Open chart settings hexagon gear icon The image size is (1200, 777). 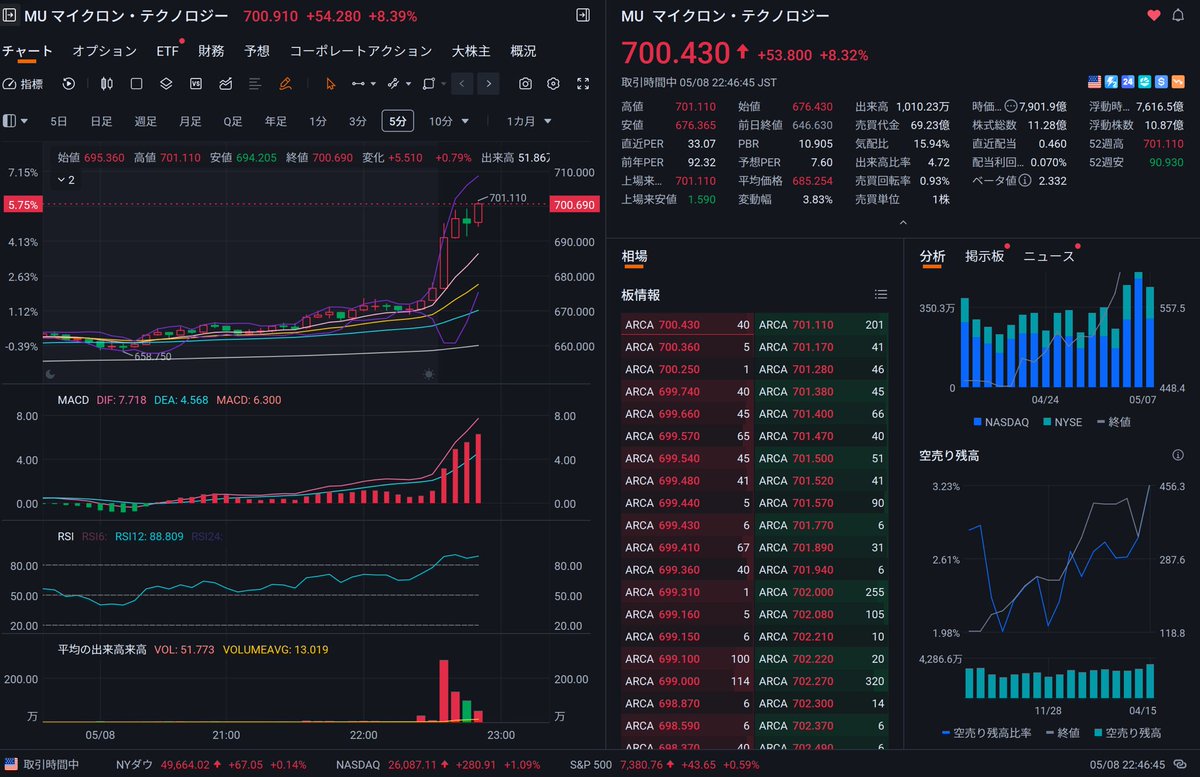554,84
